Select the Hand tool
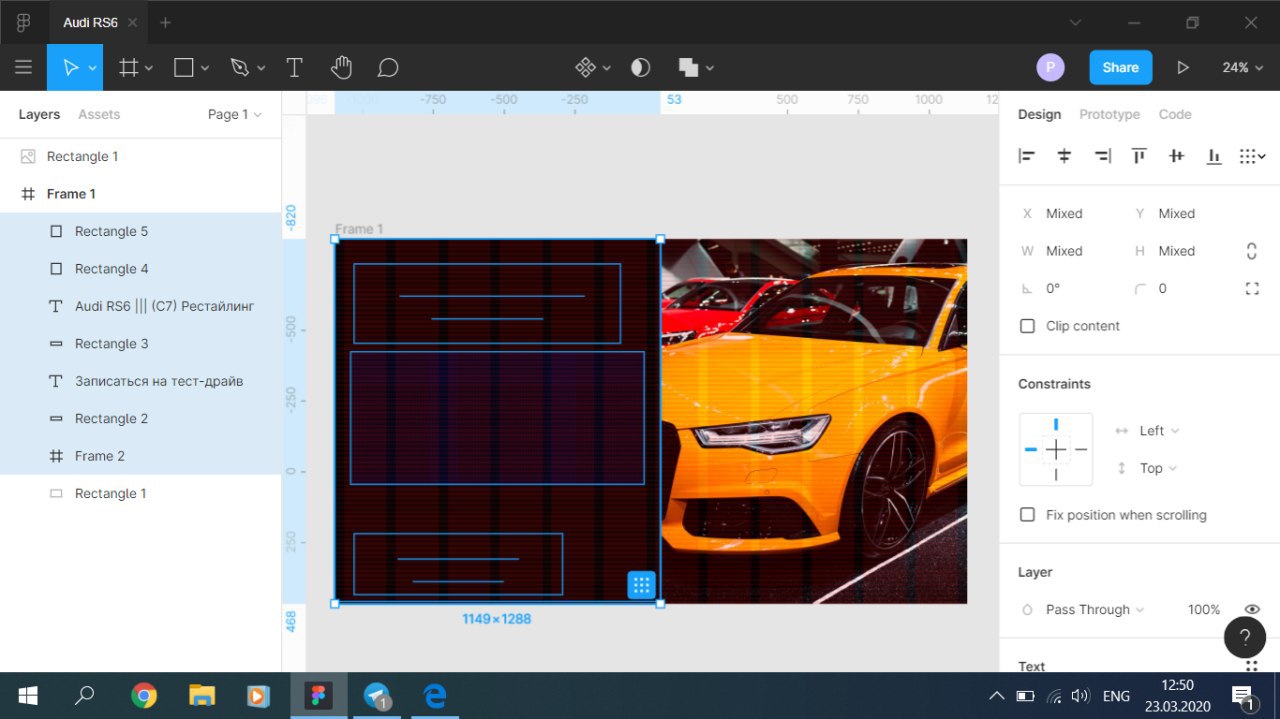 coord(341,67)
